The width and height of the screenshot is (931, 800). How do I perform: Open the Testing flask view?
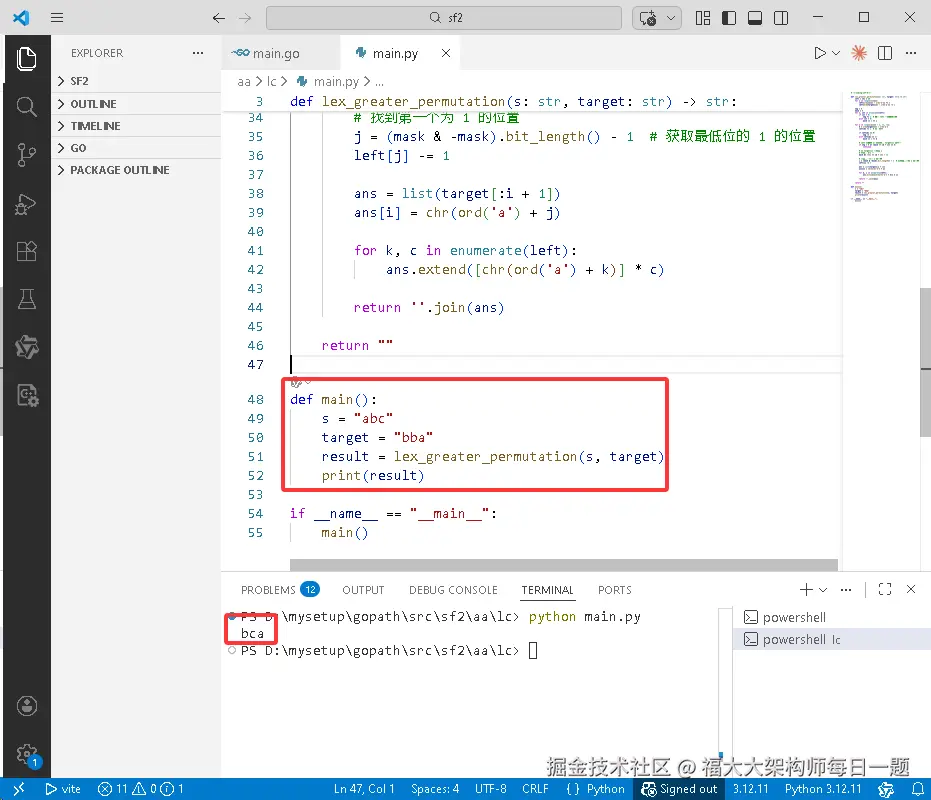point(26,299)
